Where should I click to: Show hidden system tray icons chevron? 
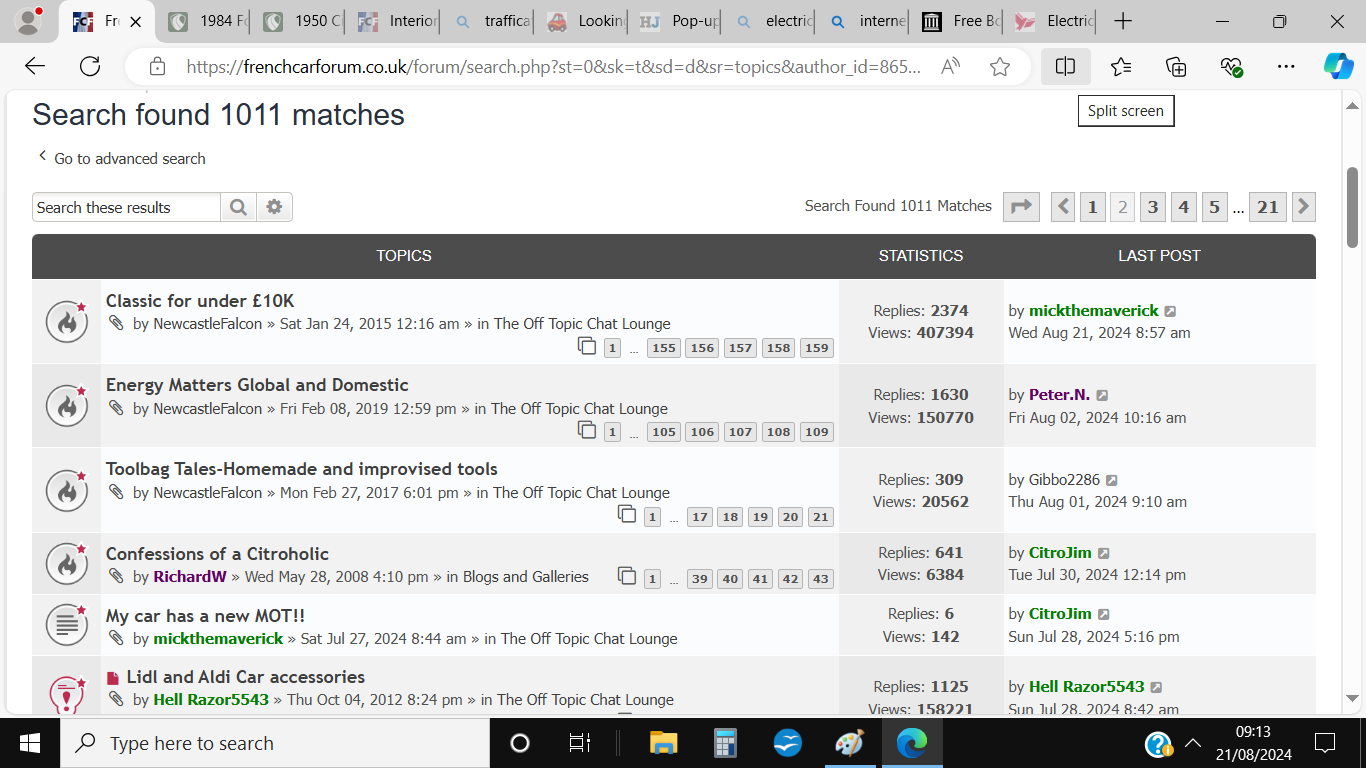click(x=1193, y=743)
